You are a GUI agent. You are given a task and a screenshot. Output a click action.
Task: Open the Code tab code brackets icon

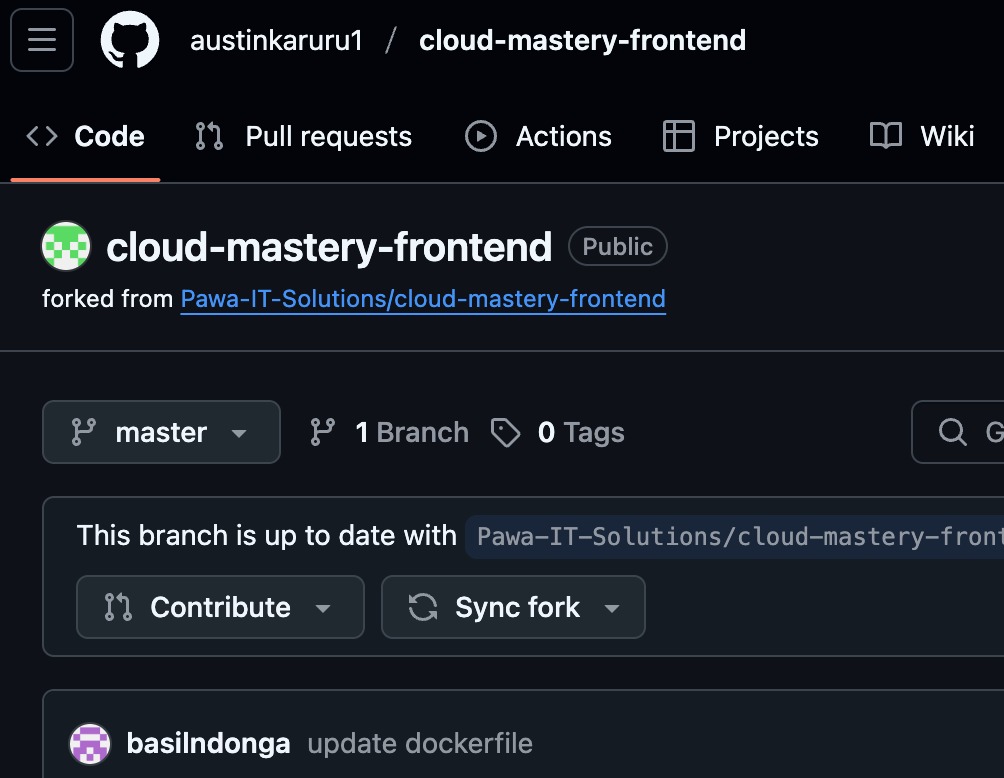click(x=40, y=136)
